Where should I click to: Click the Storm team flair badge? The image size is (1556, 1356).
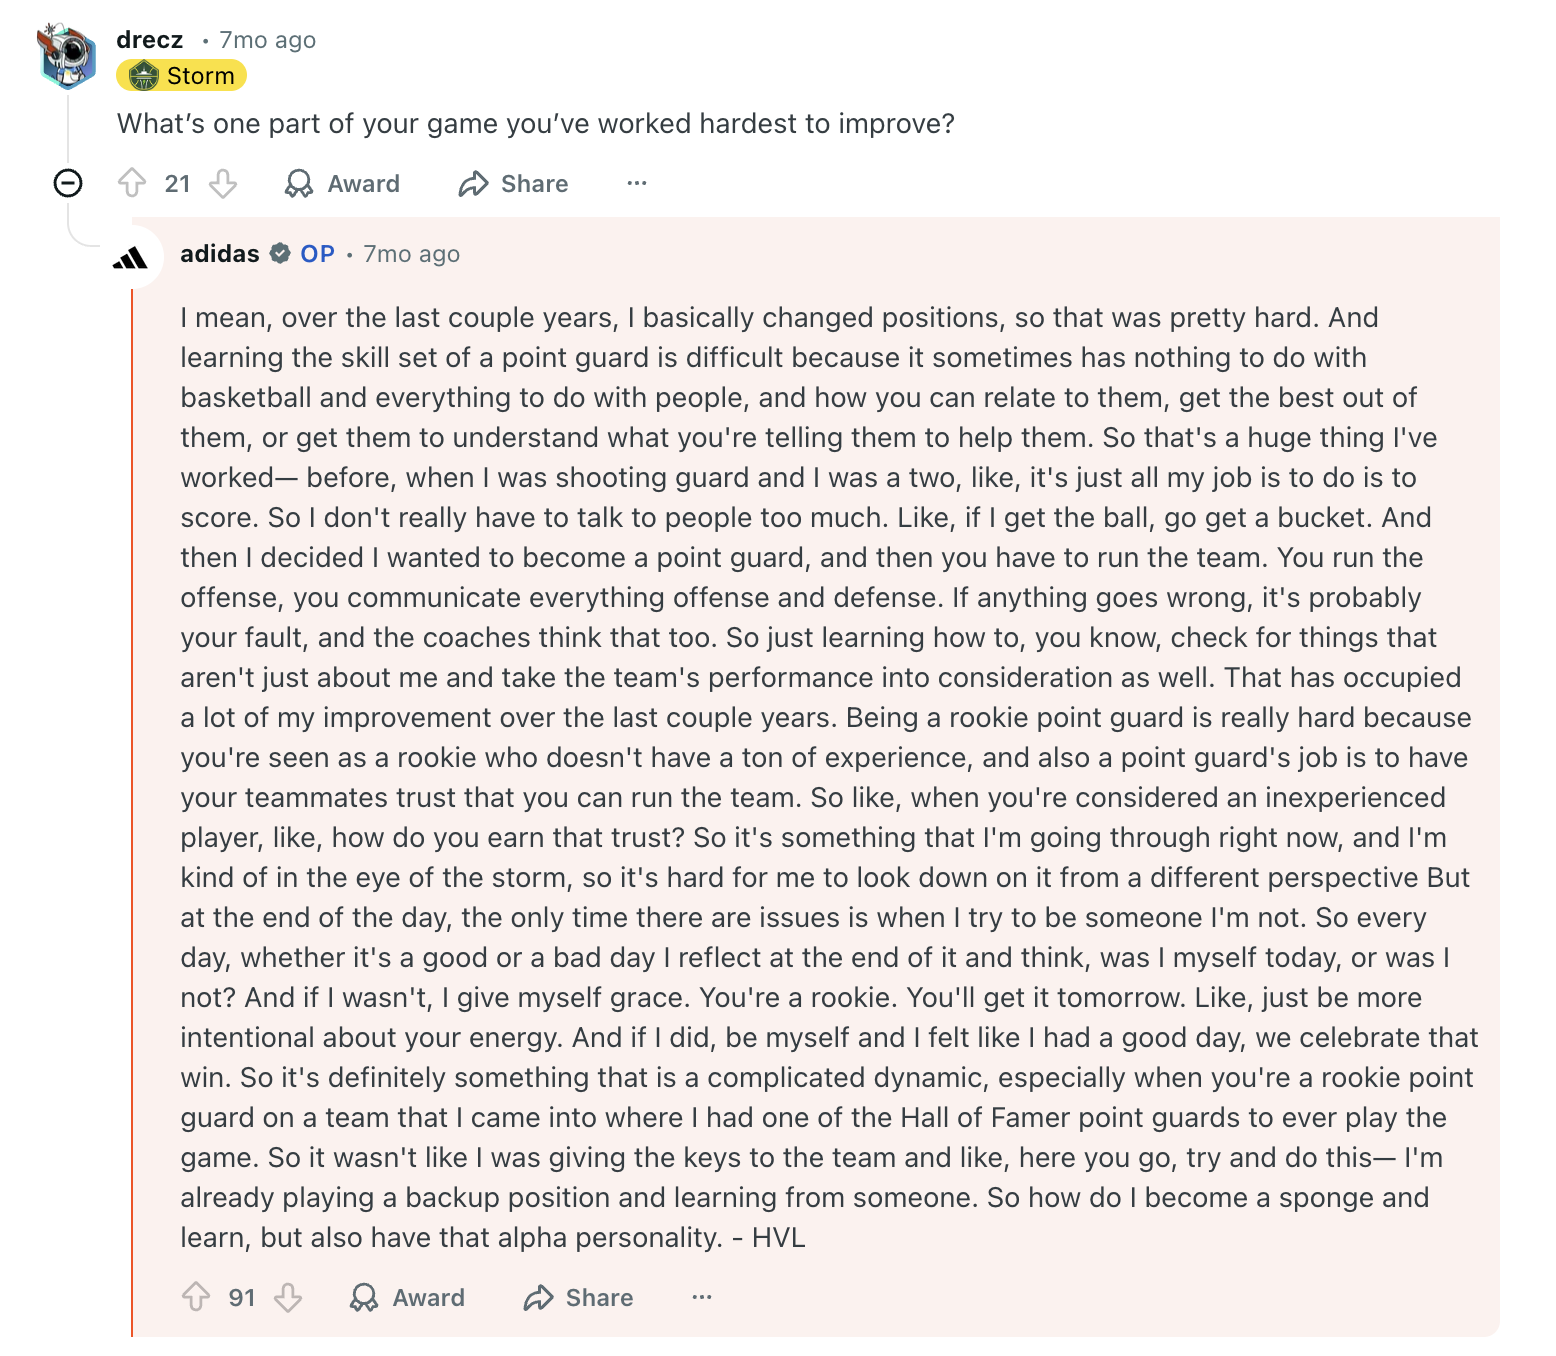click(x=181, y=76)
